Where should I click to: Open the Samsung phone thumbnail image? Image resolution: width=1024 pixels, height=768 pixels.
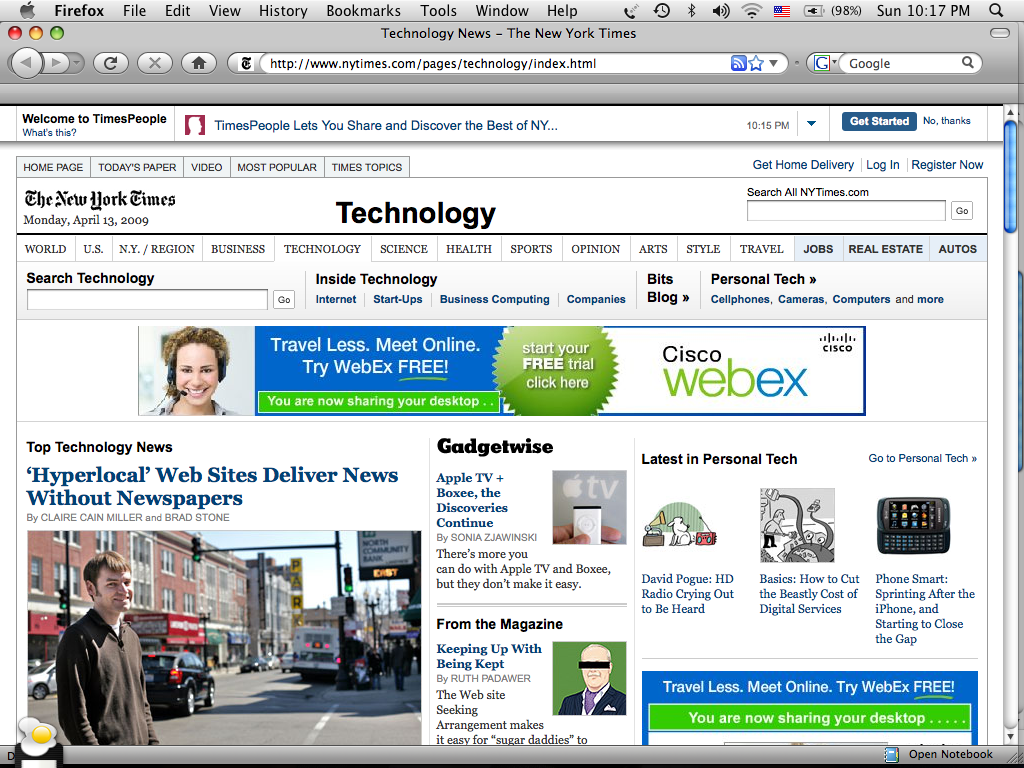913,525
